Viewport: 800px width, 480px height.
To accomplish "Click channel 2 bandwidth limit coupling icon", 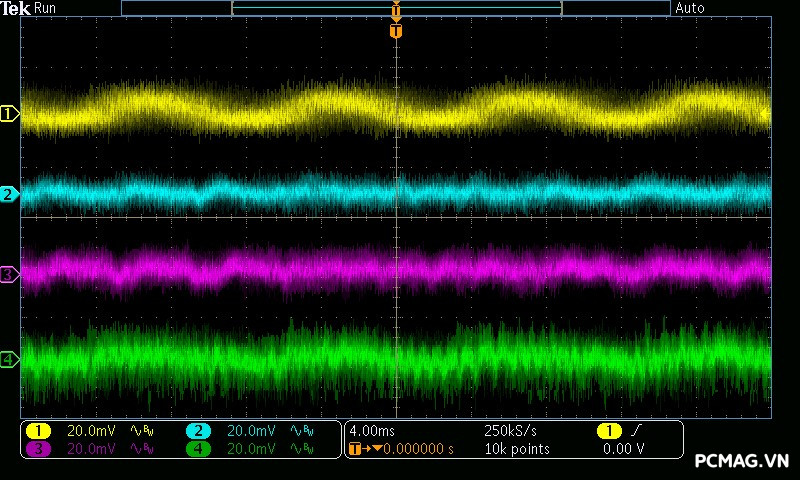I will (x=302, y=431).
